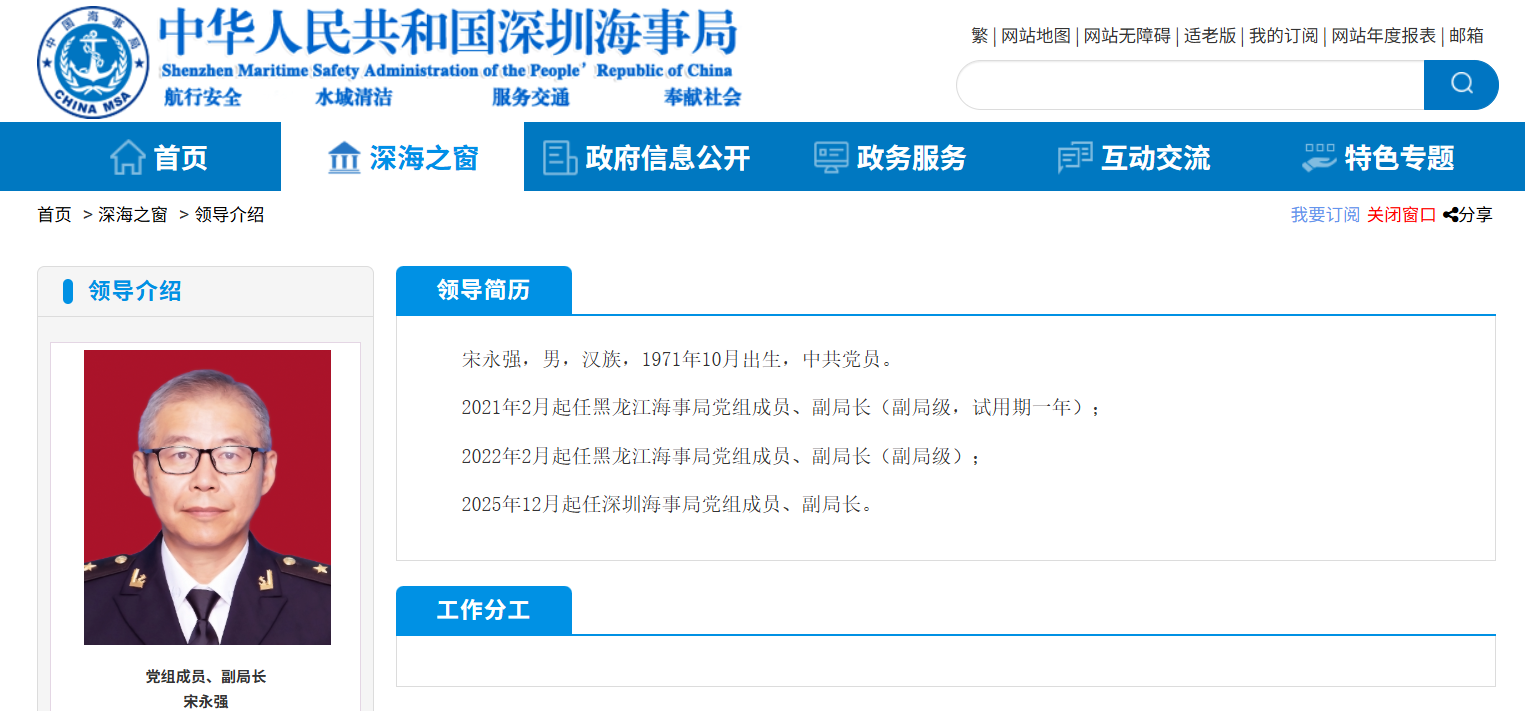The width and height of the screenshot is (1525, 711).
Task: Click the China MSA anchor logo
Action: [x=92, y=61]
